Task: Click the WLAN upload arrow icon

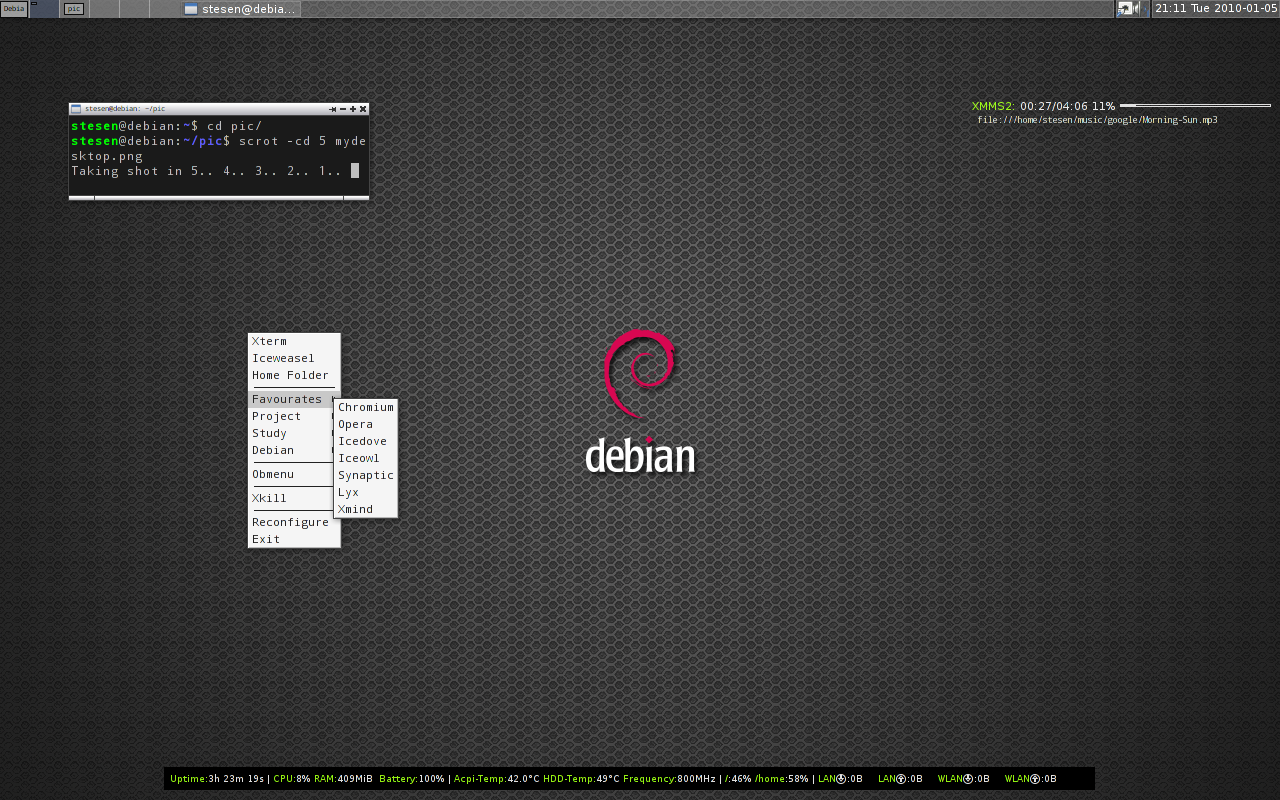Action: (x=1035, y=779)
